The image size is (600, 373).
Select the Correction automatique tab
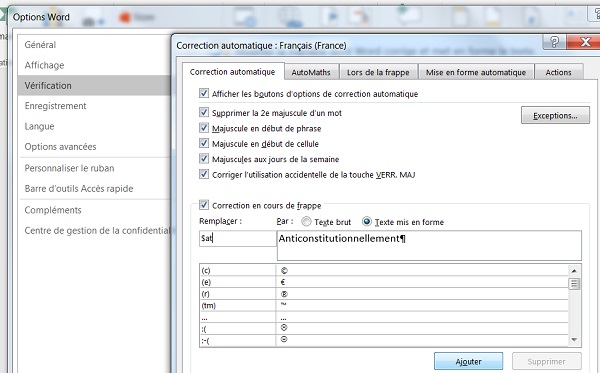233,72
